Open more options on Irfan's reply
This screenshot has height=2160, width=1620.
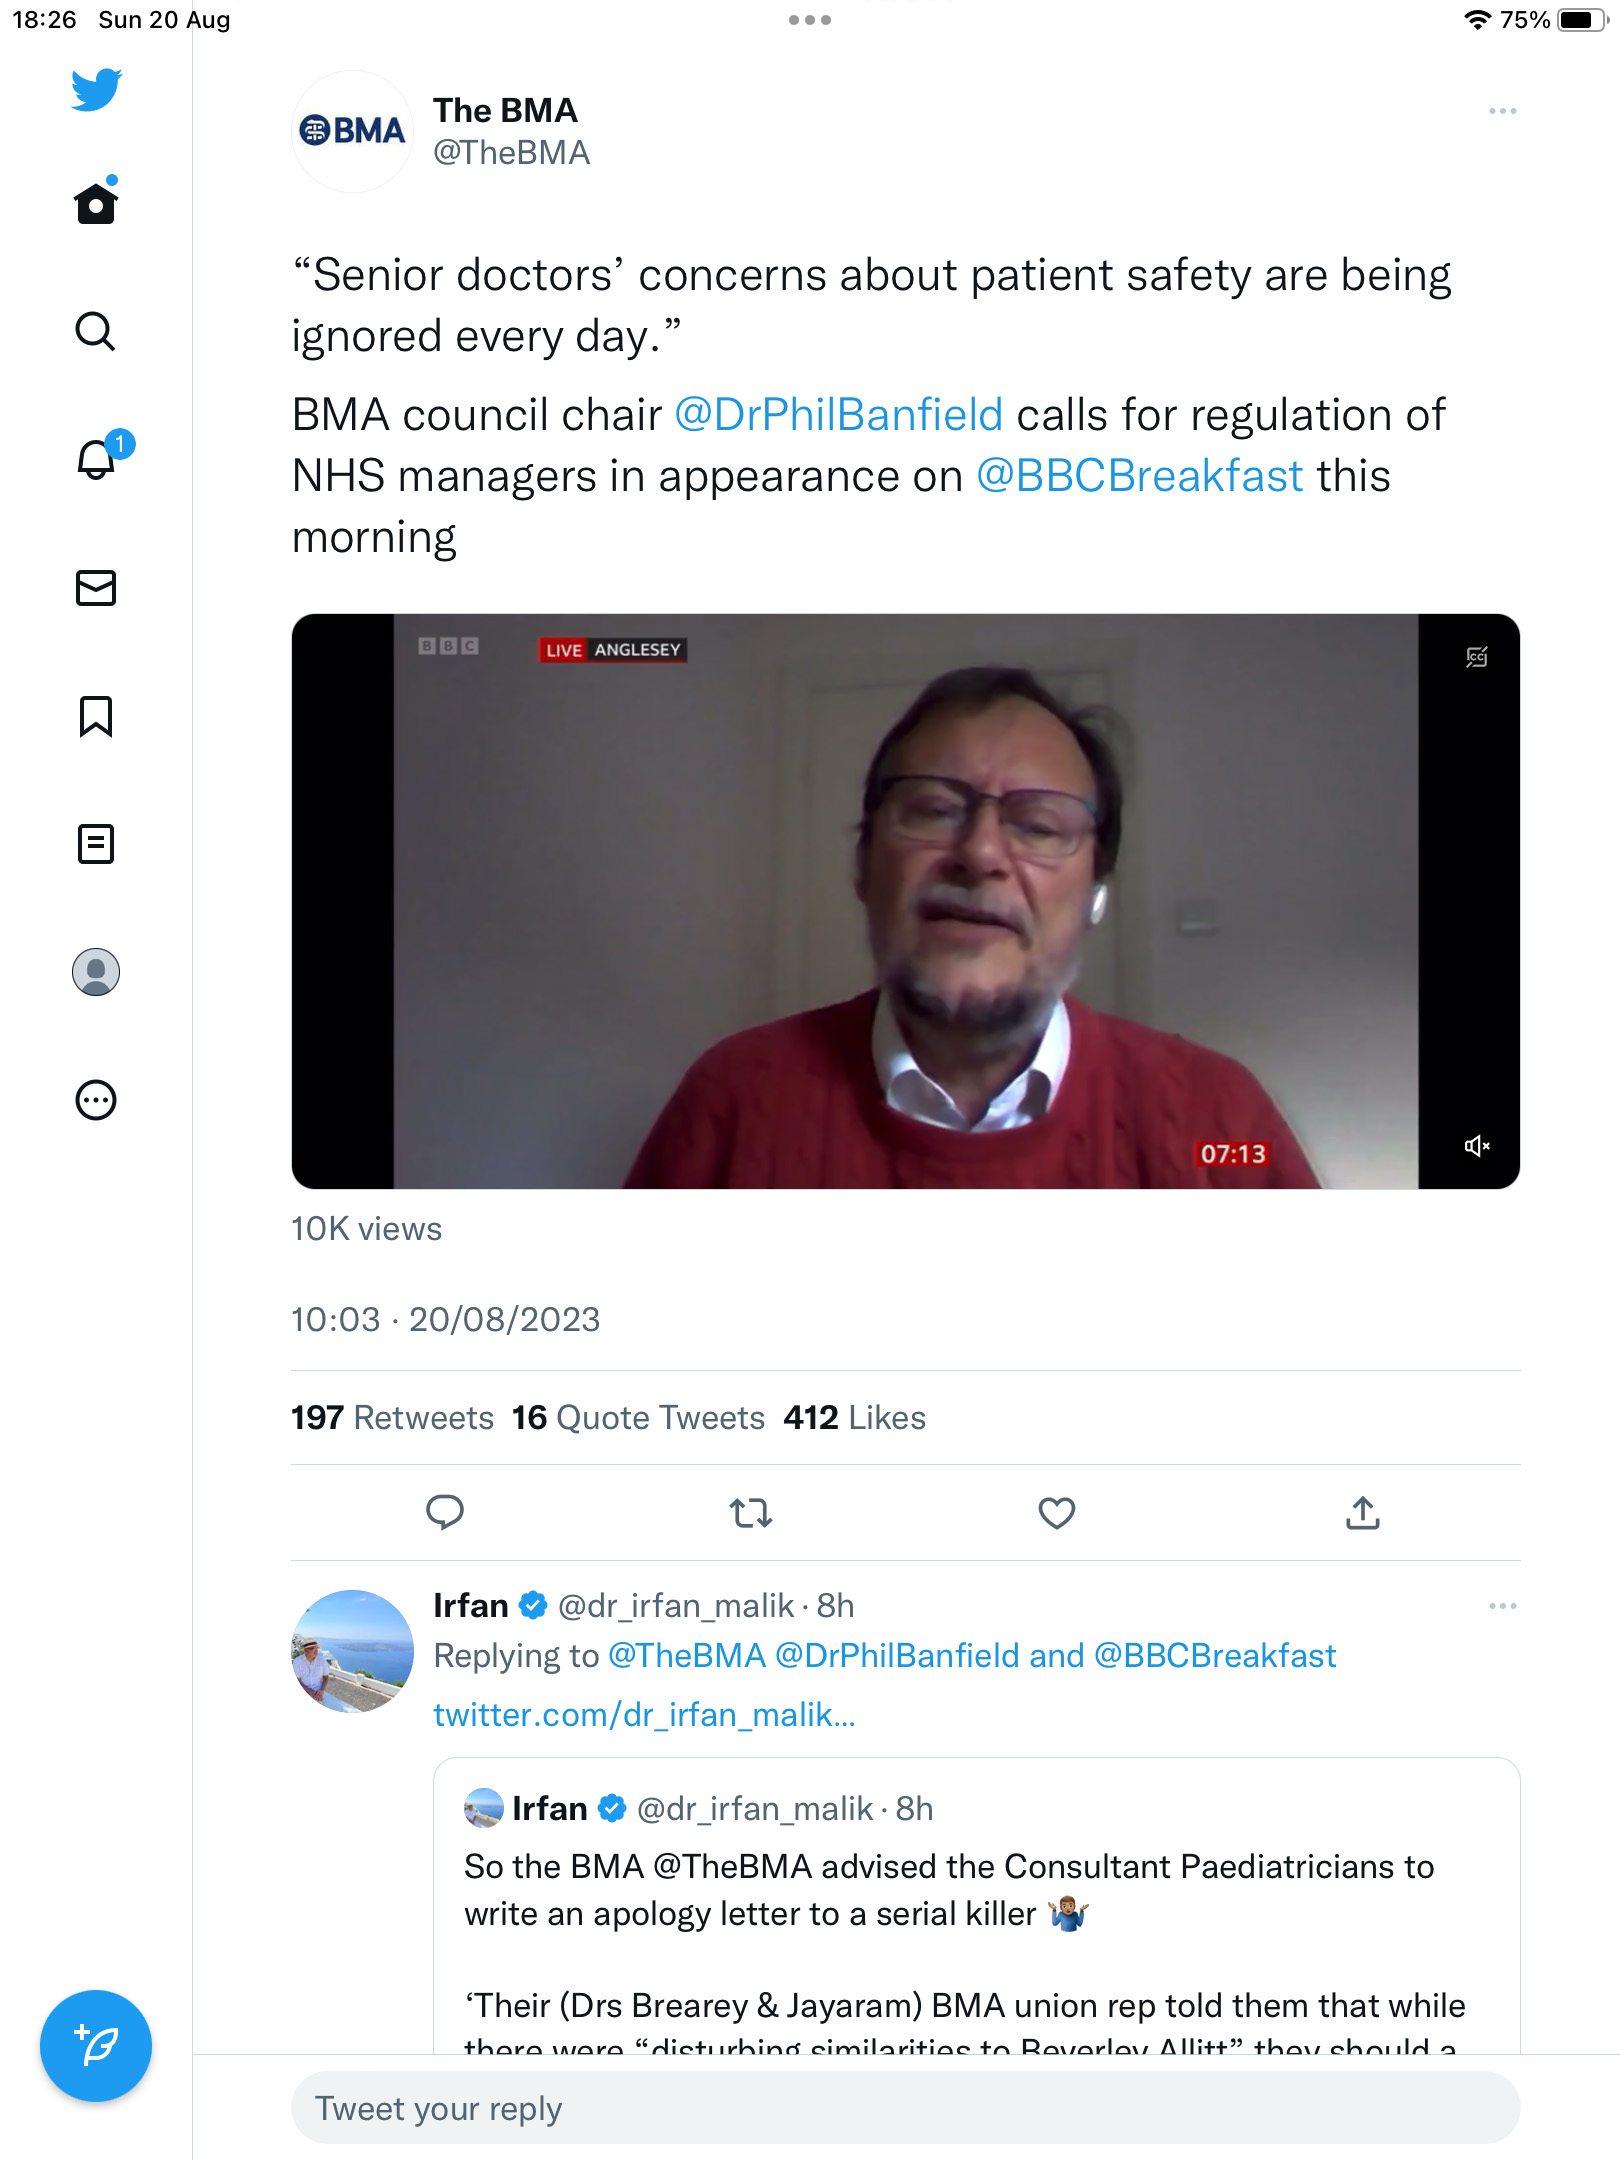coord(1502,1606)
